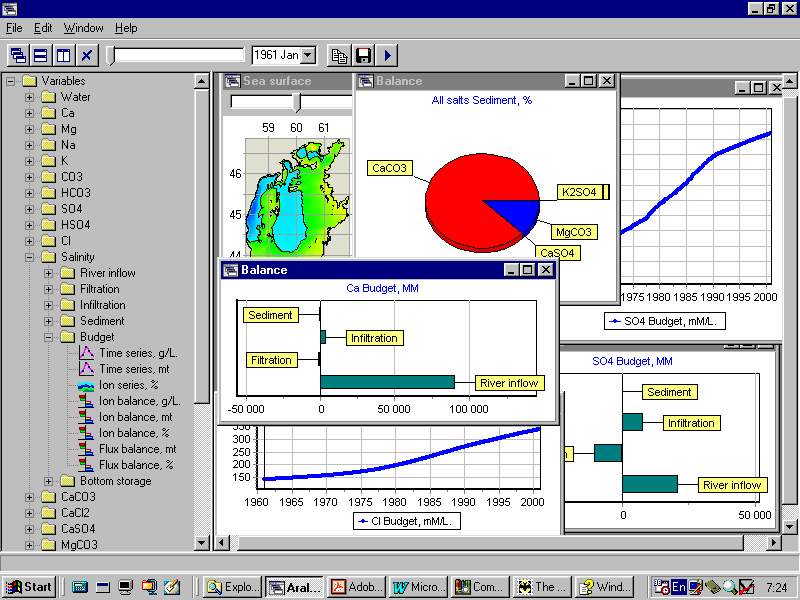Select Ion balance, g/L. item

pyautogui.click(x=130, y=401)
